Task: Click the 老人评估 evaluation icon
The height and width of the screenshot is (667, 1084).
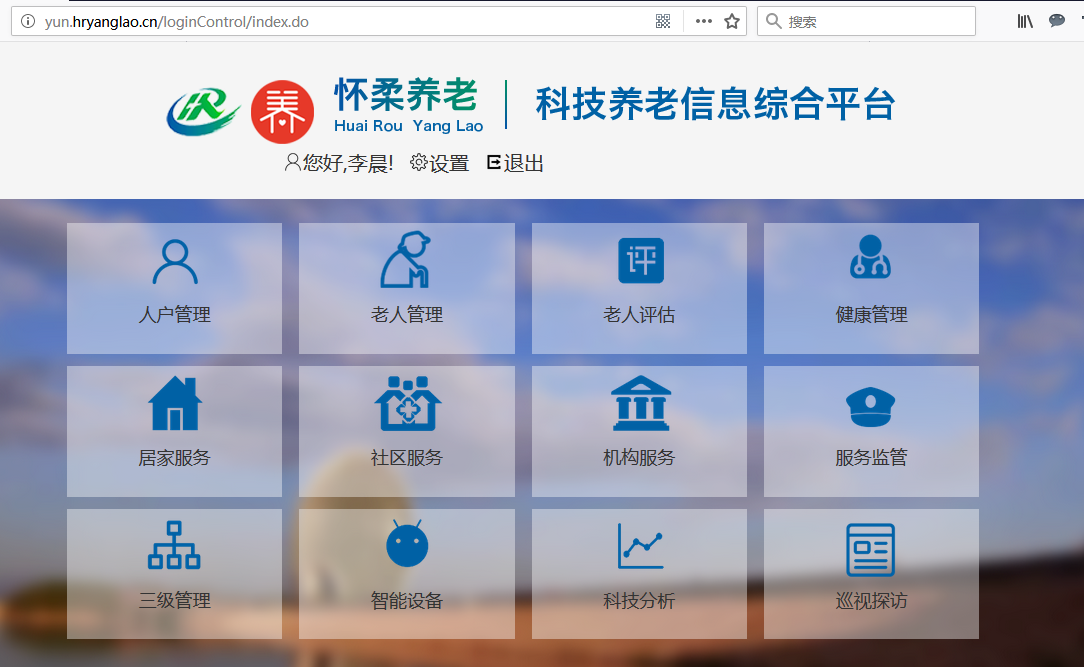Action: click(640, 261)
